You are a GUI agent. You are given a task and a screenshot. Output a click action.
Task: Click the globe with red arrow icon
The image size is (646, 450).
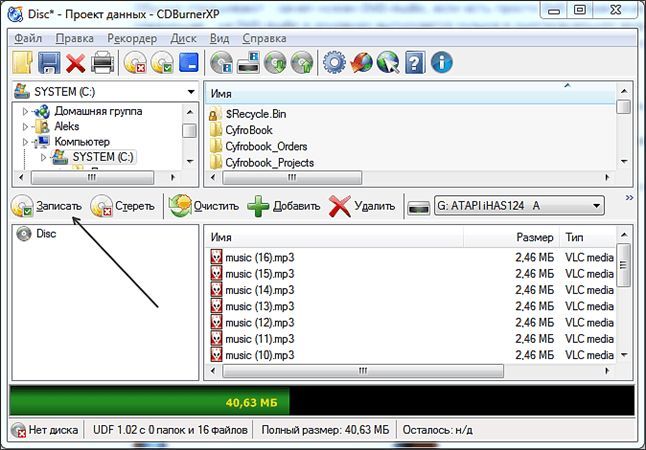click(x=361, y=63)
